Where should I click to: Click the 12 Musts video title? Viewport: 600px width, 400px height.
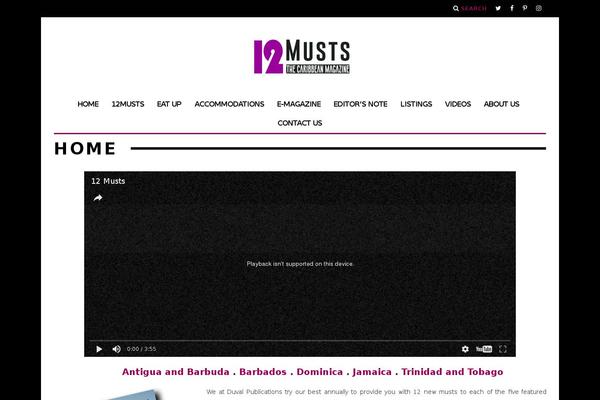coord(108,181)
